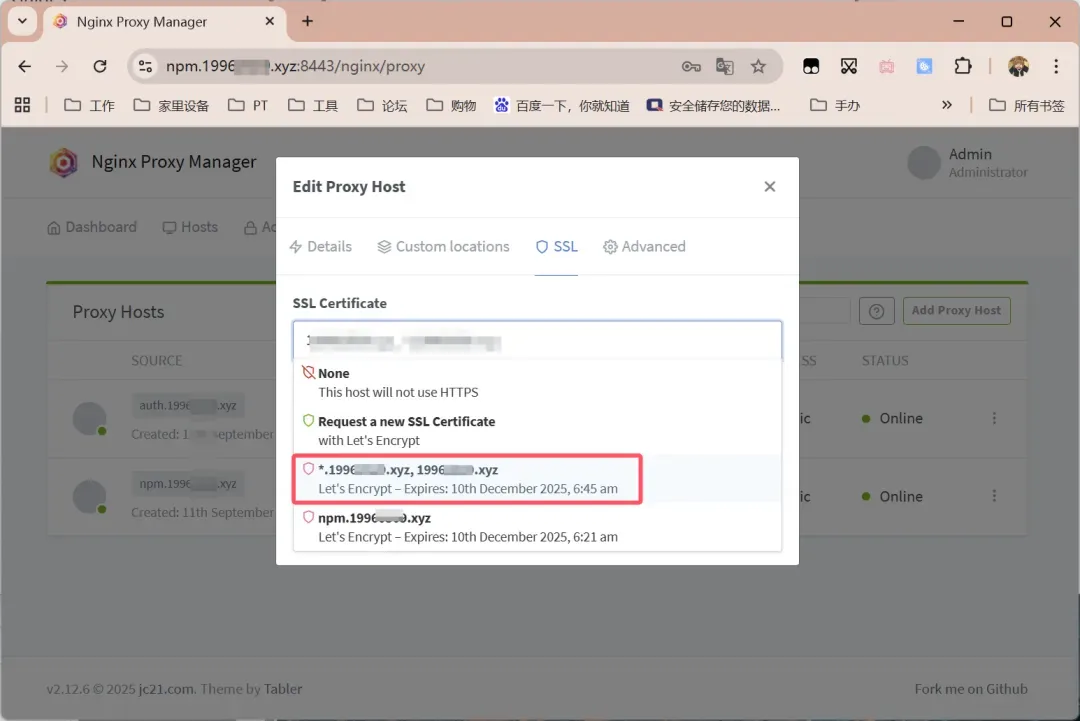Open the Custom locations tab
The width and height of the screenshot is (1080, 721).
pos(443,247)
